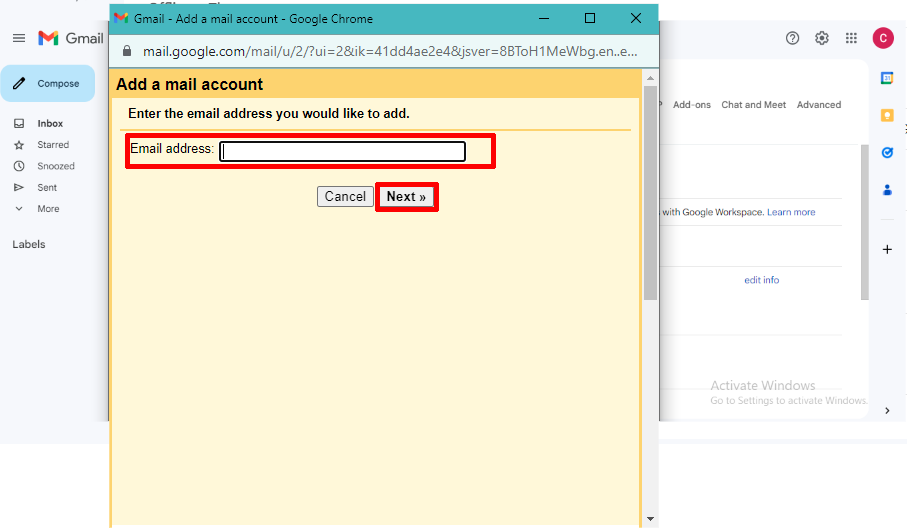Click the account profile avatar
The height and width of the screenshot is (531, 907).
(x=883, y=38)
